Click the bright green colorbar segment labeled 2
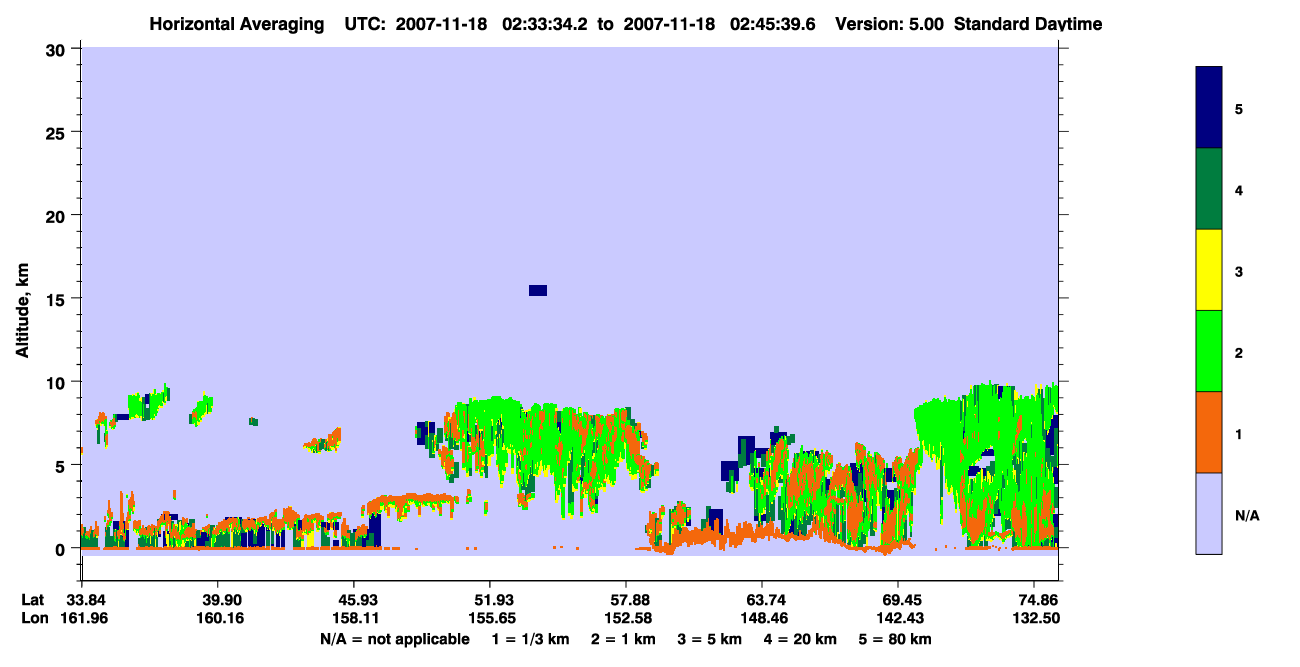 (x=1209, y=351)
